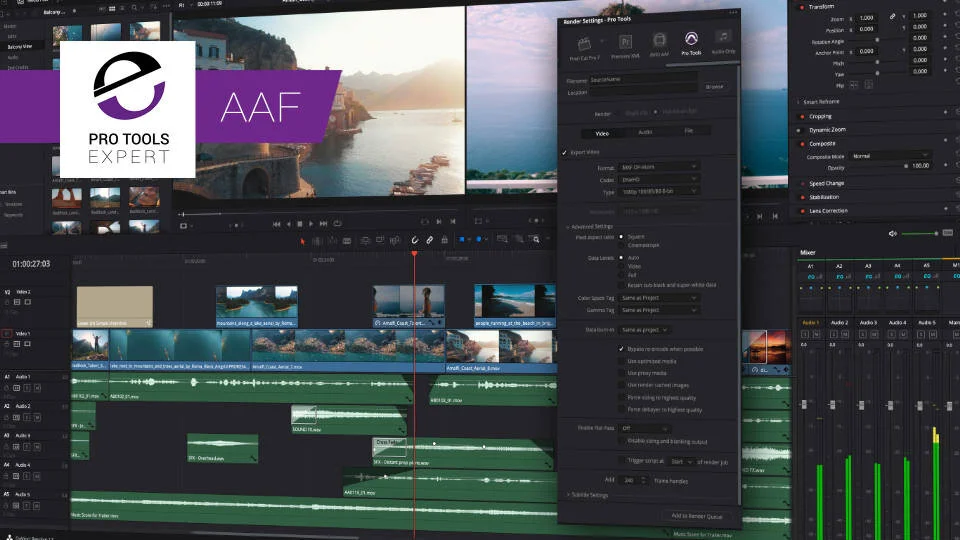Open the Type dropdown
Image resolution: width=960 pixels, height=540 pixels.
(x=658, y=192)
